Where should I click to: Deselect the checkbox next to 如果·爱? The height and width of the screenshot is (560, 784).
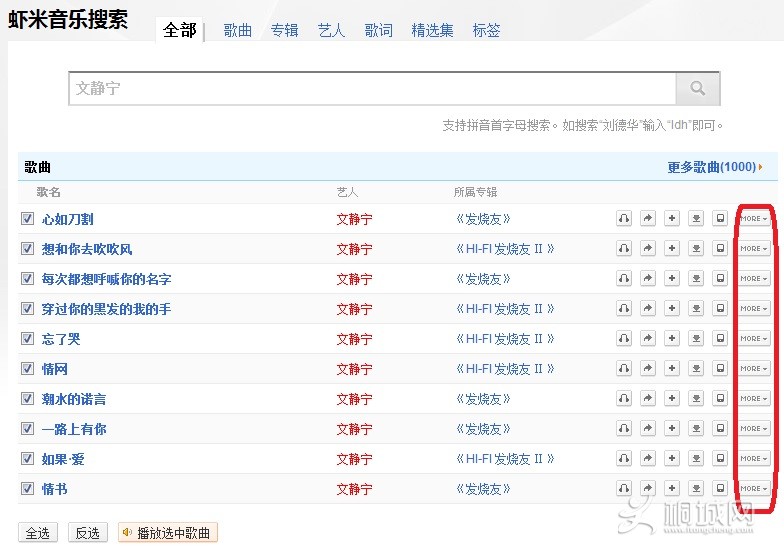(x=27, y=459)
